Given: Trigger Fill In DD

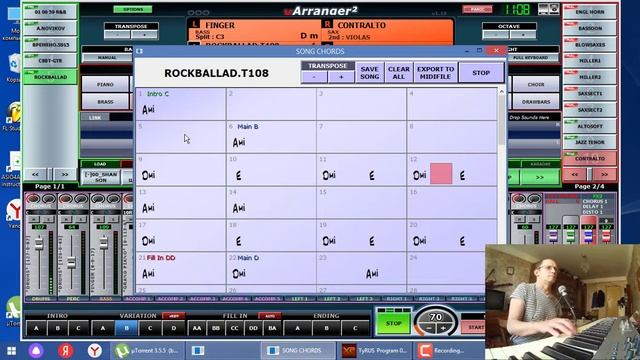Looking at the screenshot, I should pos(253,328).
